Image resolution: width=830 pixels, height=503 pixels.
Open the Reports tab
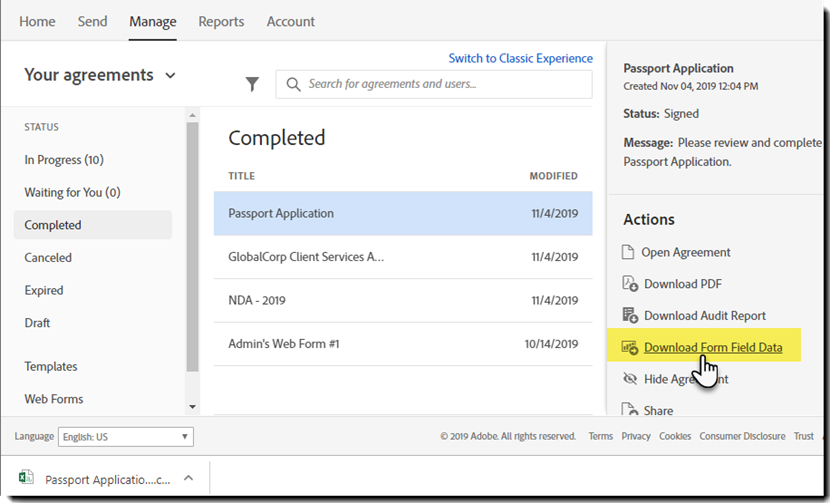pos(221,21)
